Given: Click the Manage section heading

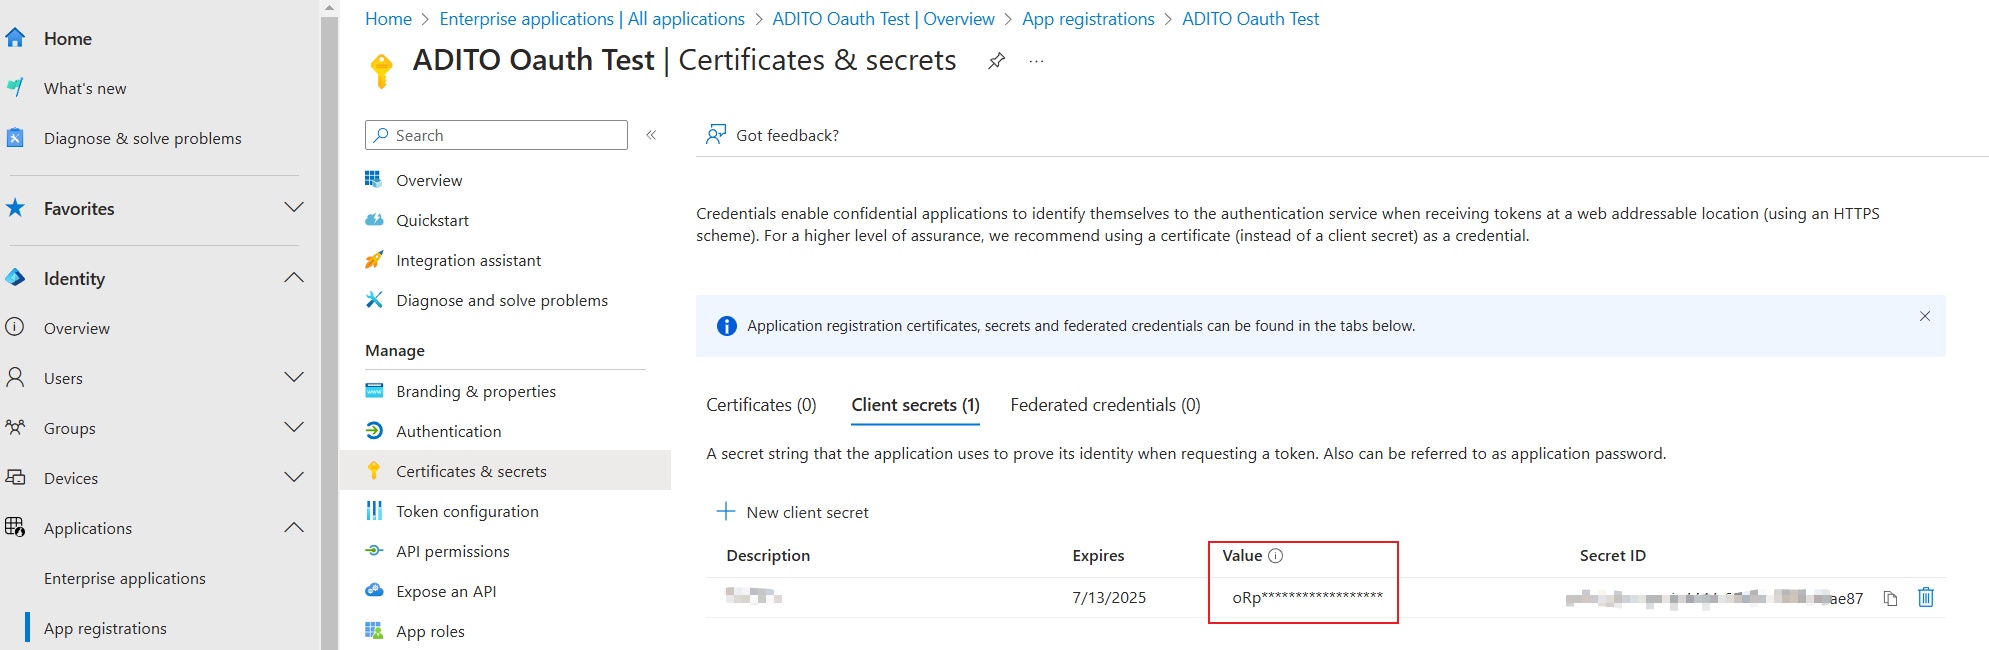Looking at the screenshot, I should tap(395, 350).
